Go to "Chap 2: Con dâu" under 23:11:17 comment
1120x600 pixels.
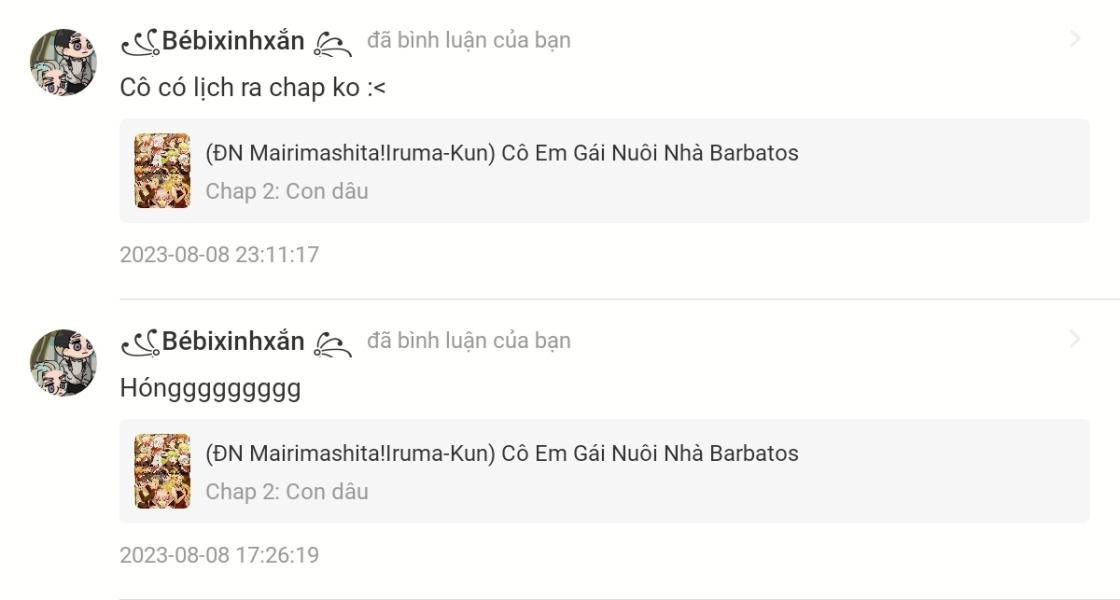pyautogui.click(x=287, y=191)
